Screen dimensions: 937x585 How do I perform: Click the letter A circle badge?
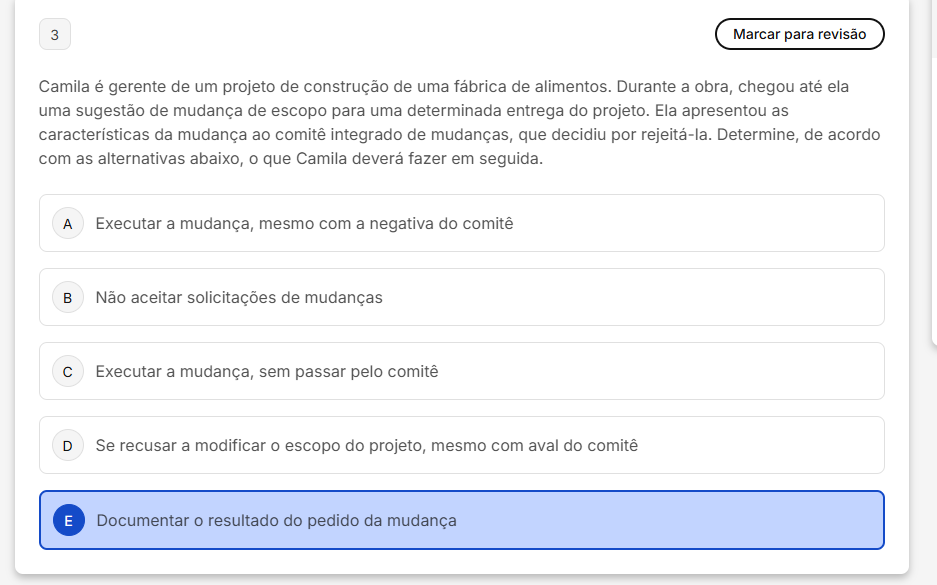[x=68, y=224]
